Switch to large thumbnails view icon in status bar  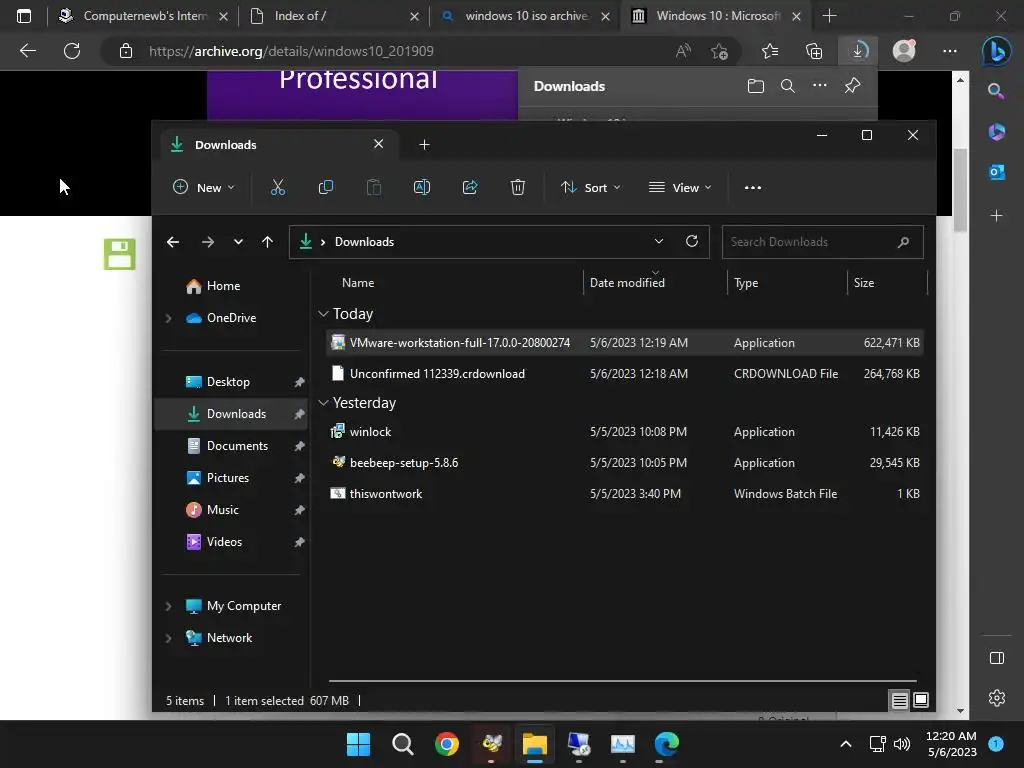pyautogui.click(x=921, y=701)
